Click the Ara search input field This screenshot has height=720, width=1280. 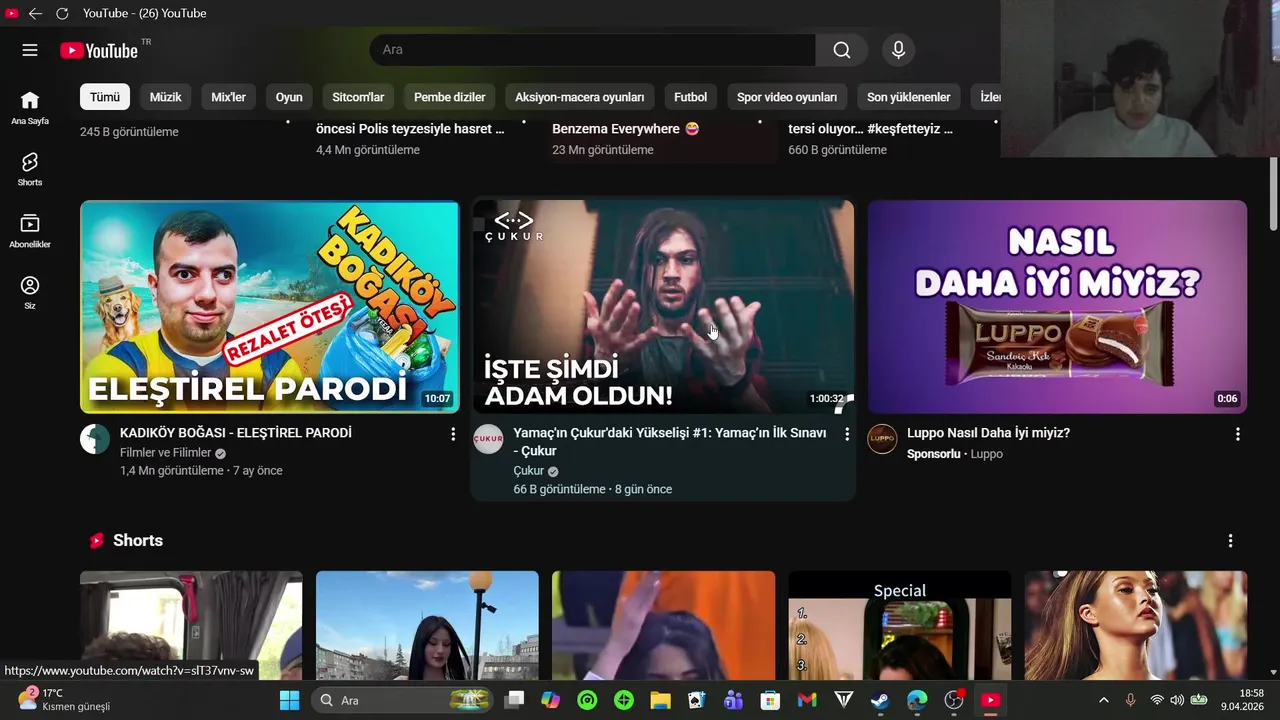pyautogui.click(x=592, y=50)
